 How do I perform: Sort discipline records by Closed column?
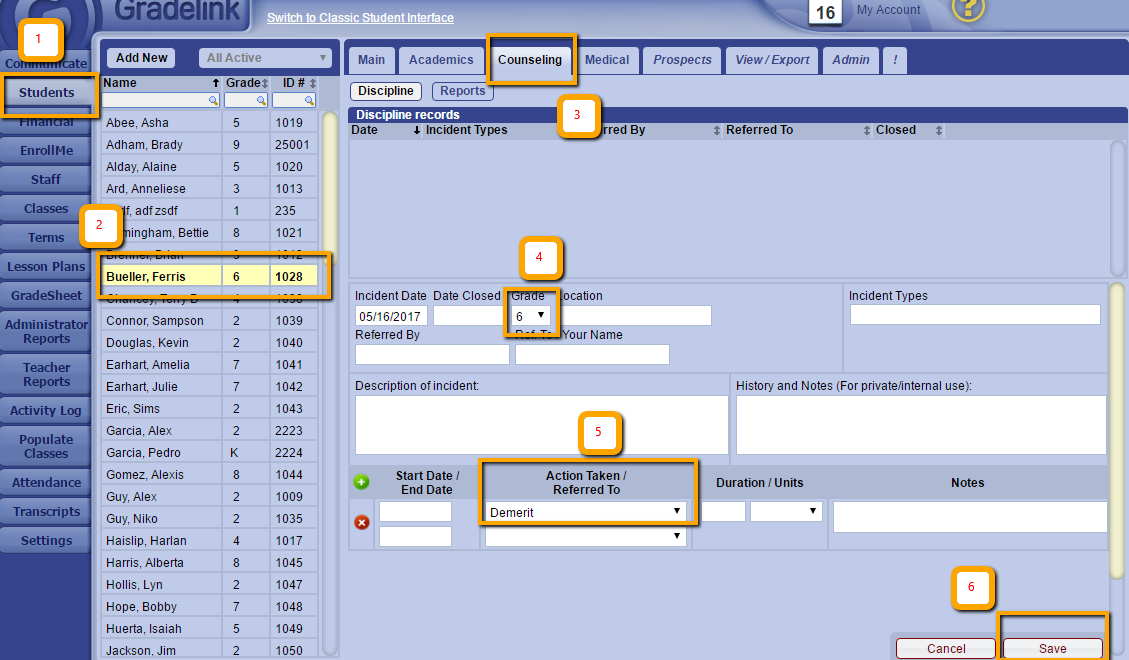(938, 130)
